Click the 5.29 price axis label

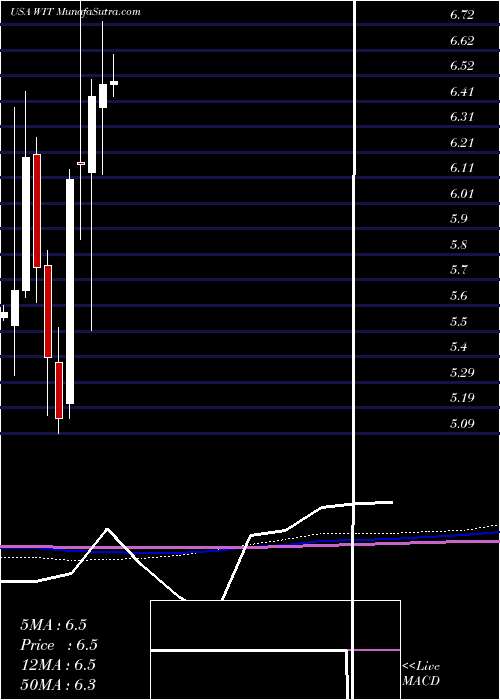[462, 372]
